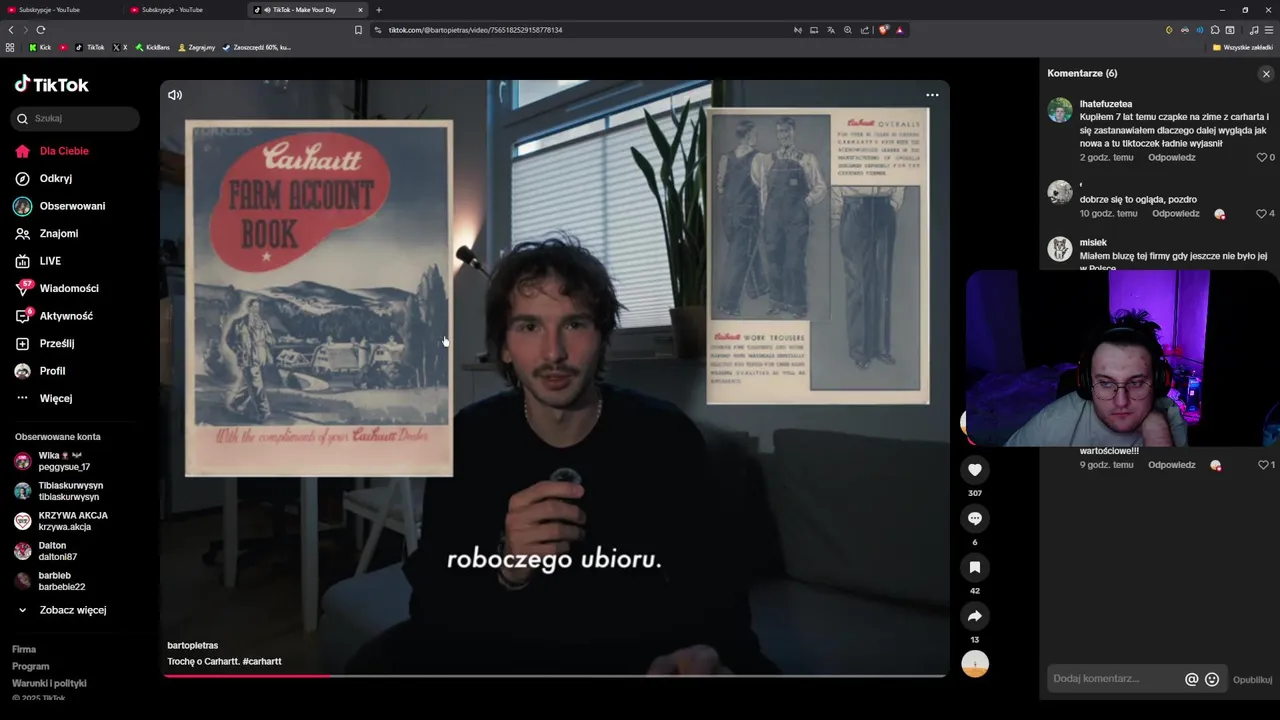Viewport: 1280px width, 720px height.
Task: Open Obserwowani feed
Action: click(72, 206)
